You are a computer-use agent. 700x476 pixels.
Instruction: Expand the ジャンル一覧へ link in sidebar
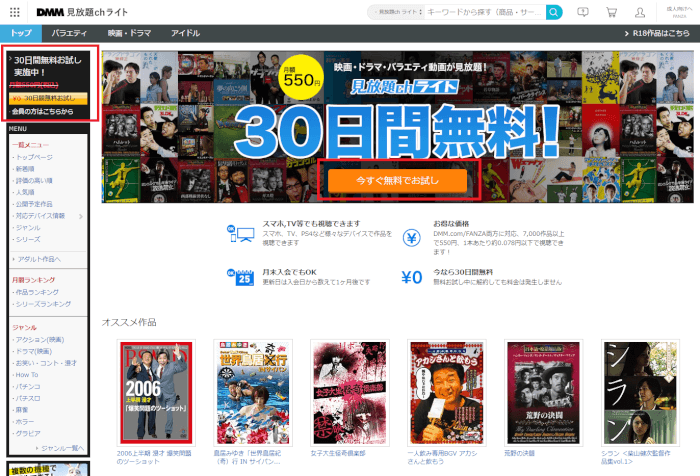[66, 448]
